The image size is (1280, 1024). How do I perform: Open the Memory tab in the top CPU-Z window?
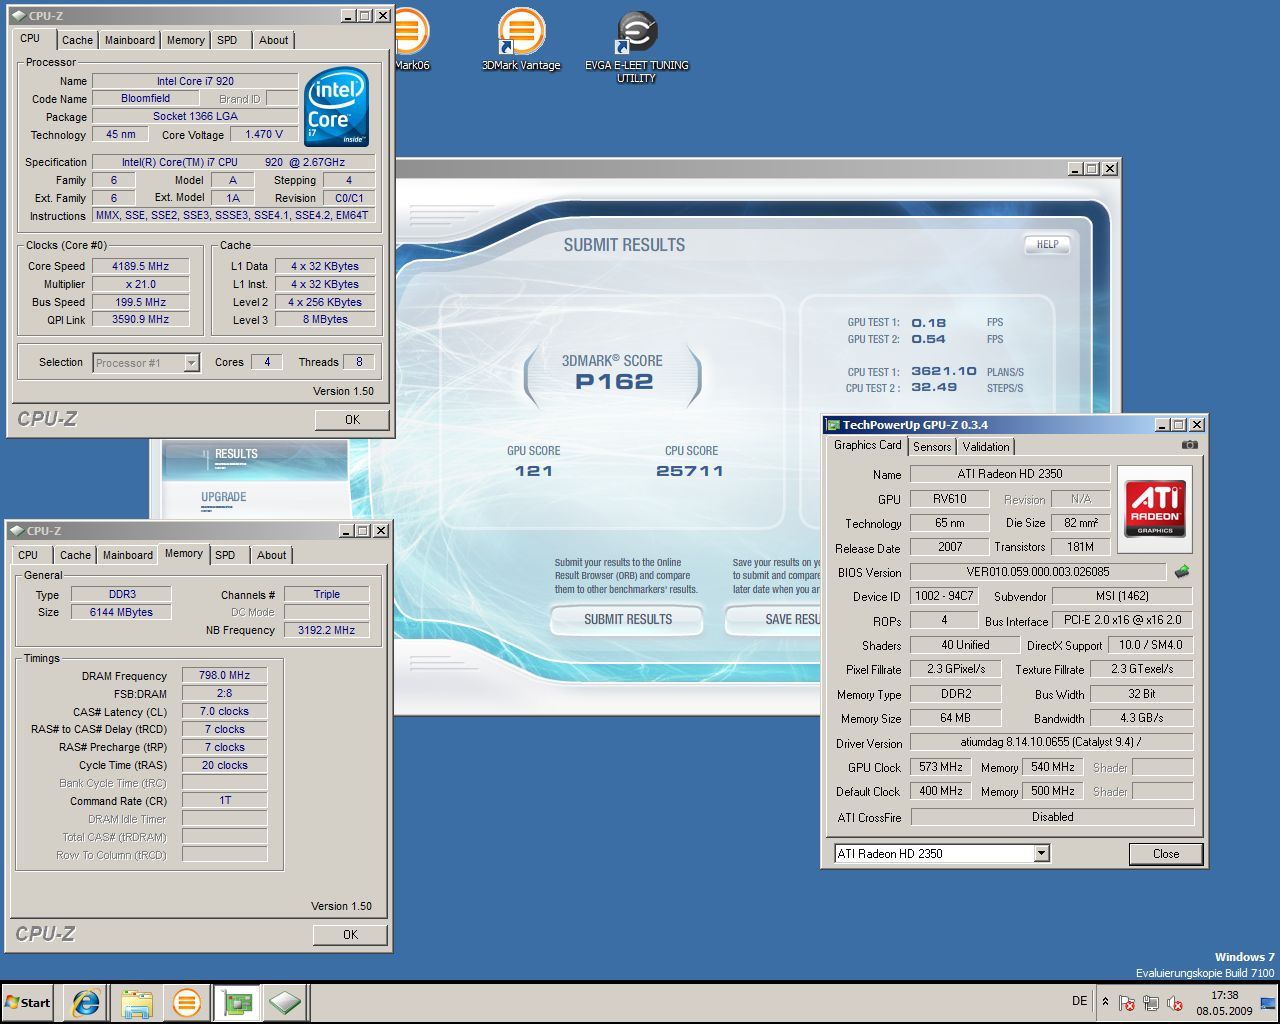[x=186, y=40]
